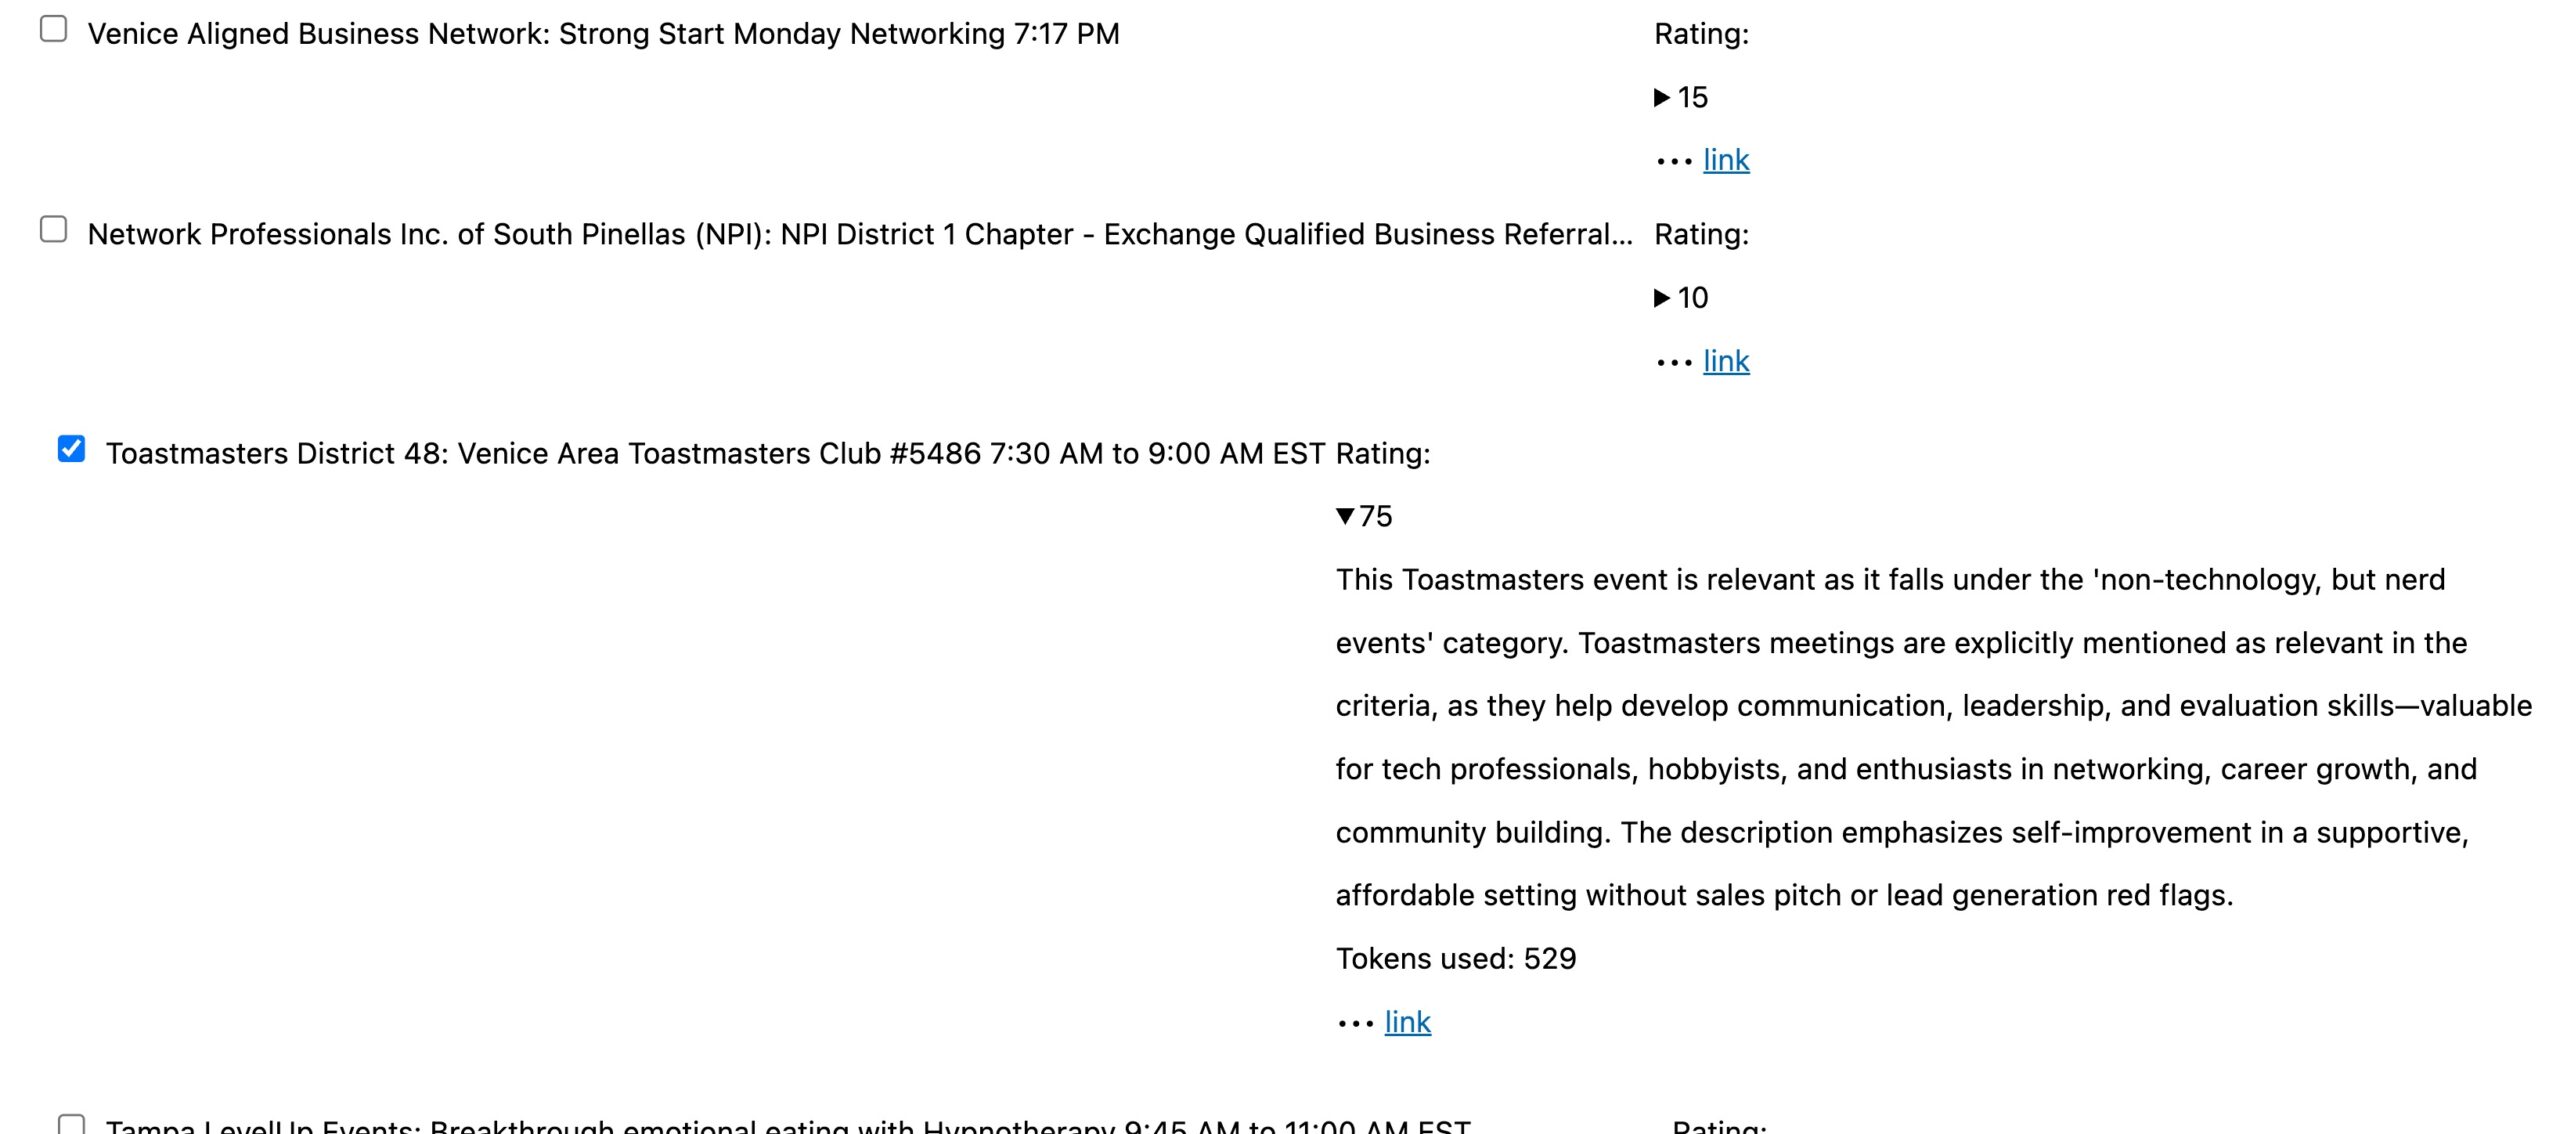
Task: Collapse the rating 75 explanation
Action: tap(1345, 516)
